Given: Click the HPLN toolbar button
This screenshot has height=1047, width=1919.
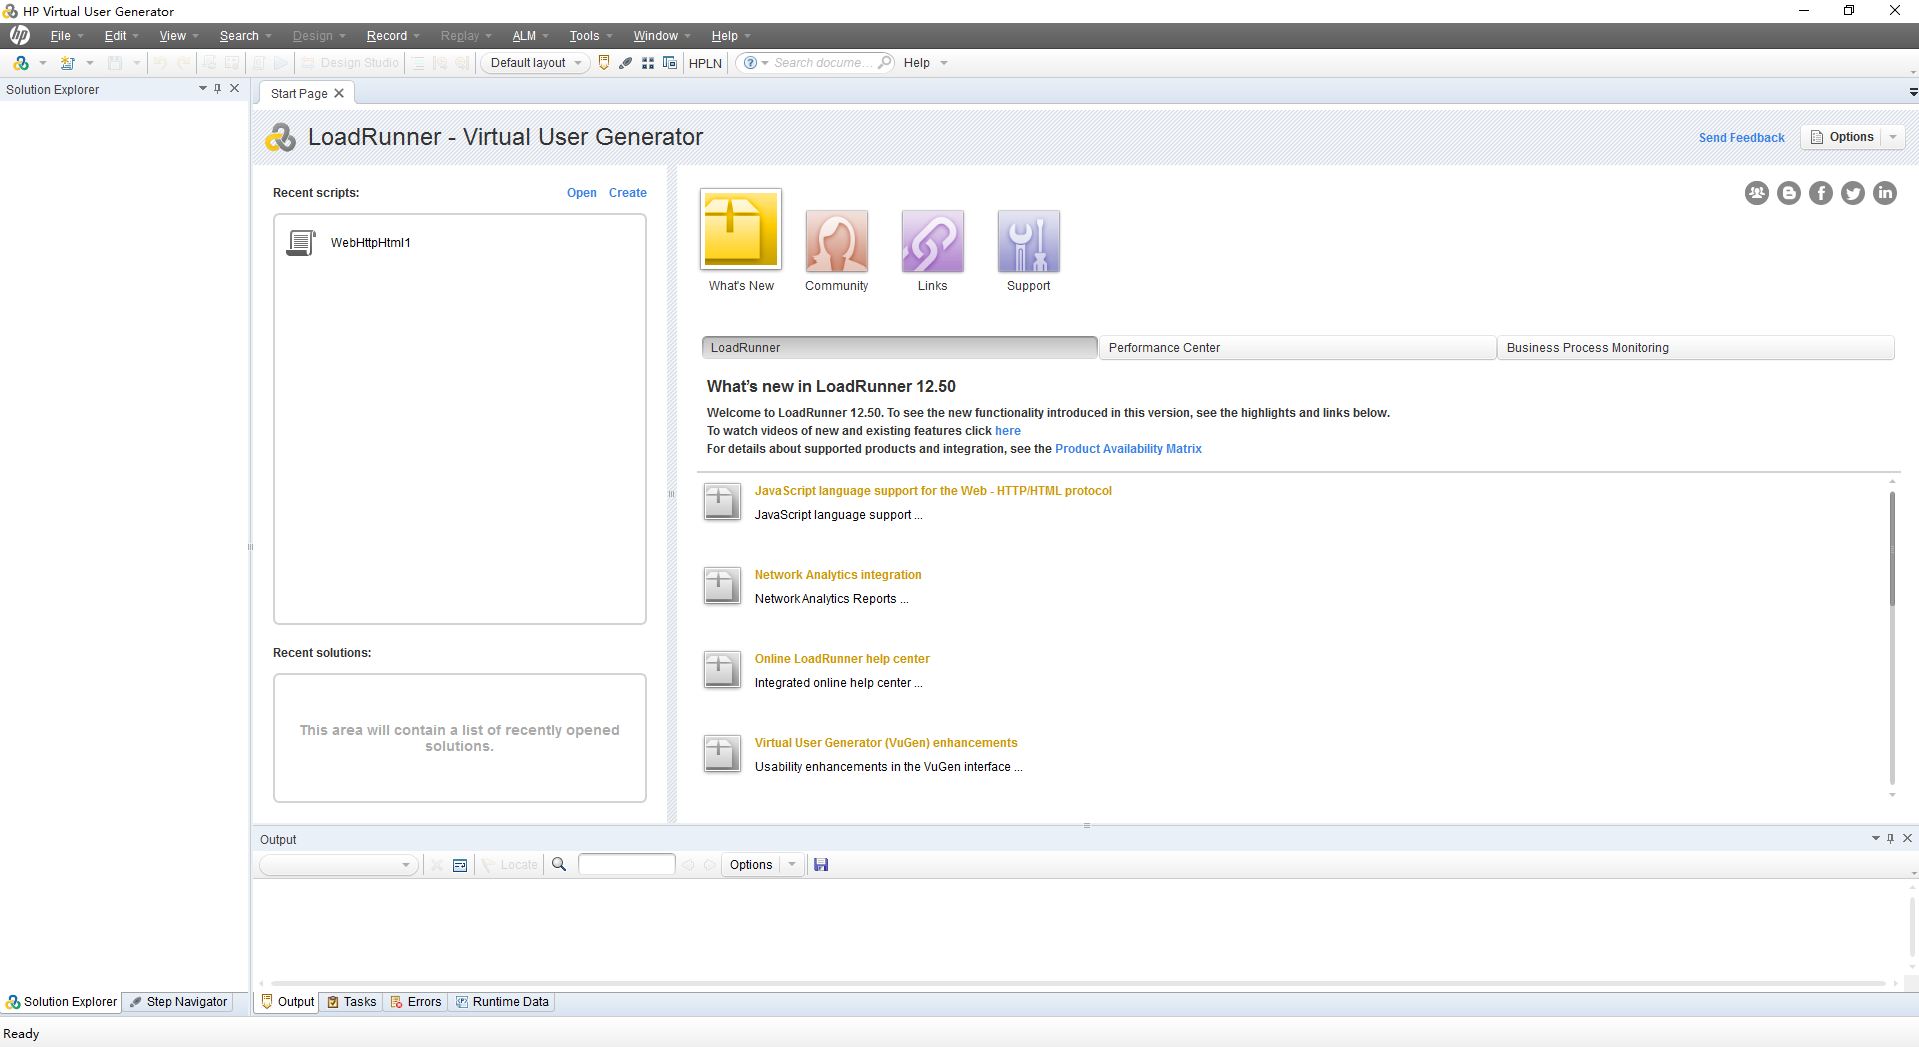Looking at the screenshot, I should click(x=705, y=63).
